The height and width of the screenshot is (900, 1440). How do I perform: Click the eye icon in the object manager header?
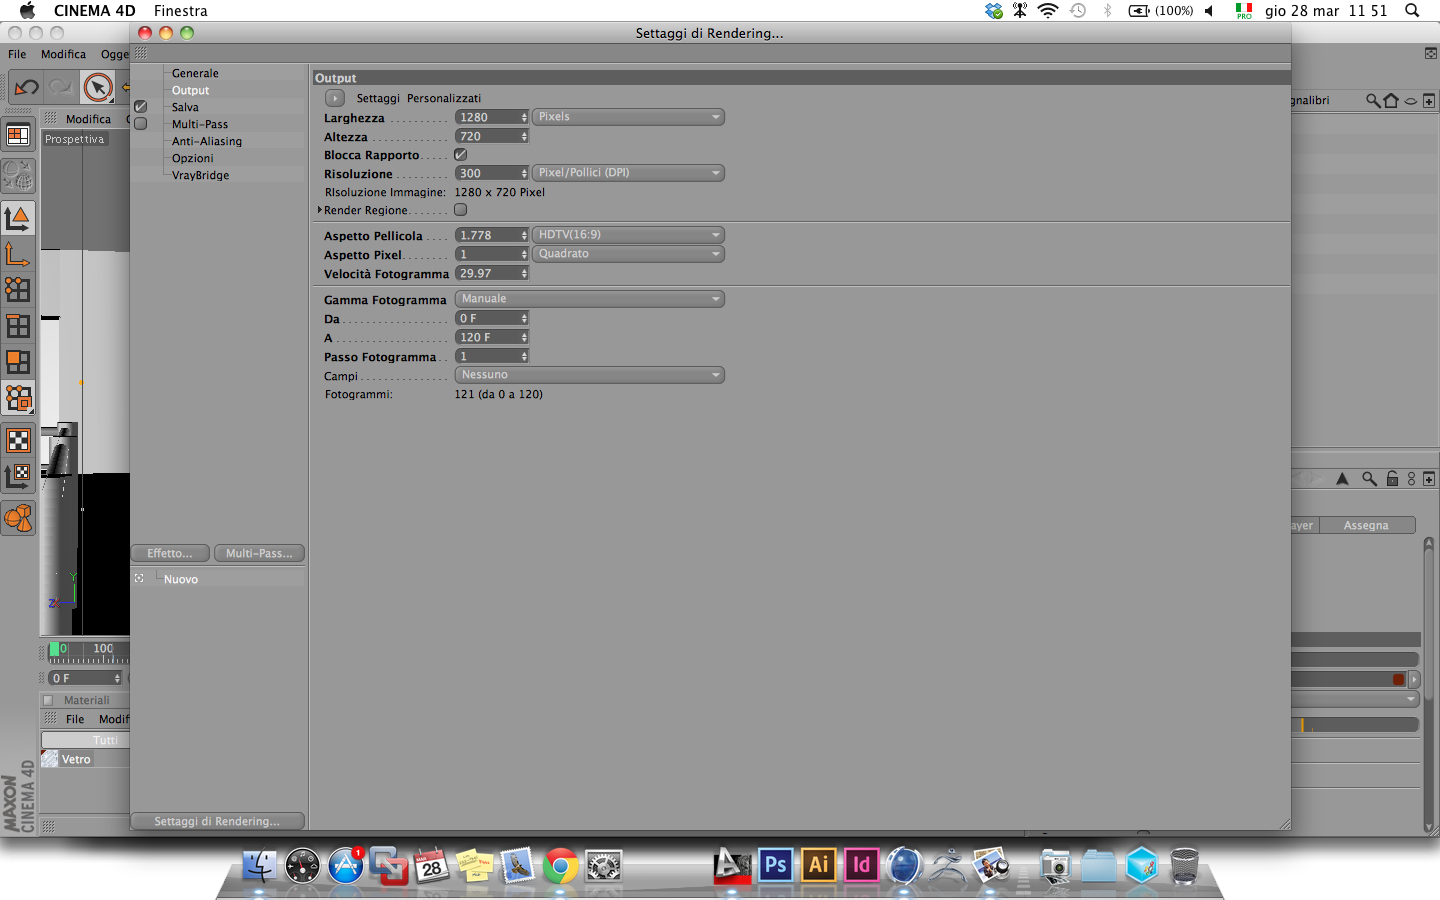pos(1410,101)
